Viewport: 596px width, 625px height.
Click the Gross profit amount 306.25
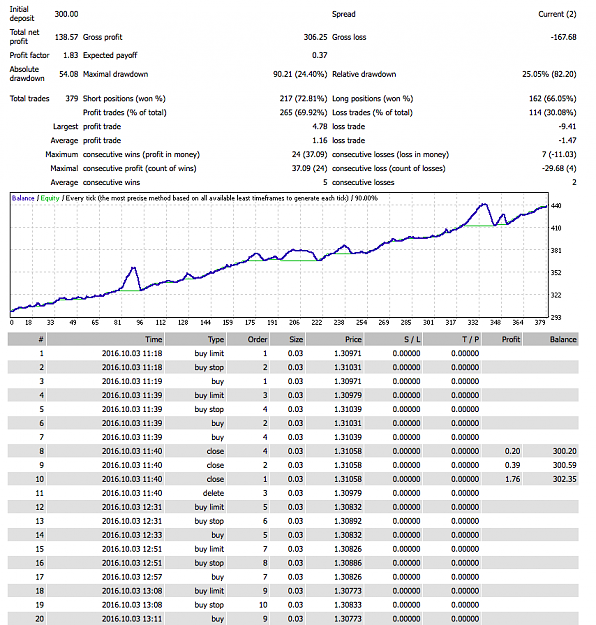pyautogui.click(x=315, y=37)
